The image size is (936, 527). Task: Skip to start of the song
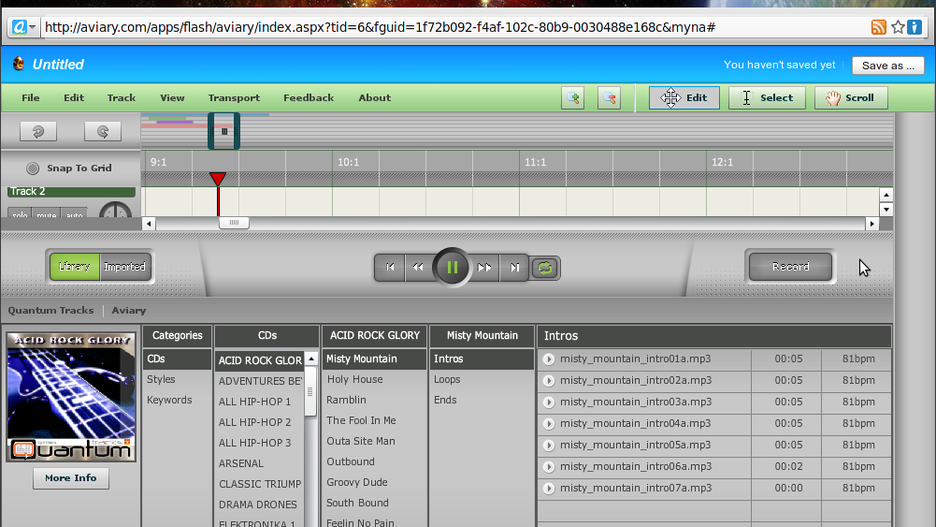tap(390, 267)
